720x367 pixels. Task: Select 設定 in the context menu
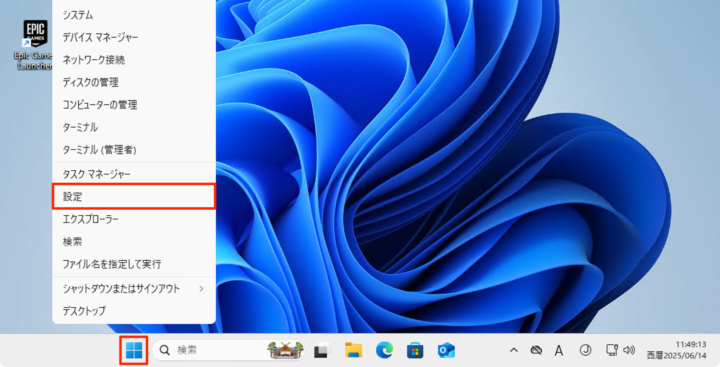[134, 197]
